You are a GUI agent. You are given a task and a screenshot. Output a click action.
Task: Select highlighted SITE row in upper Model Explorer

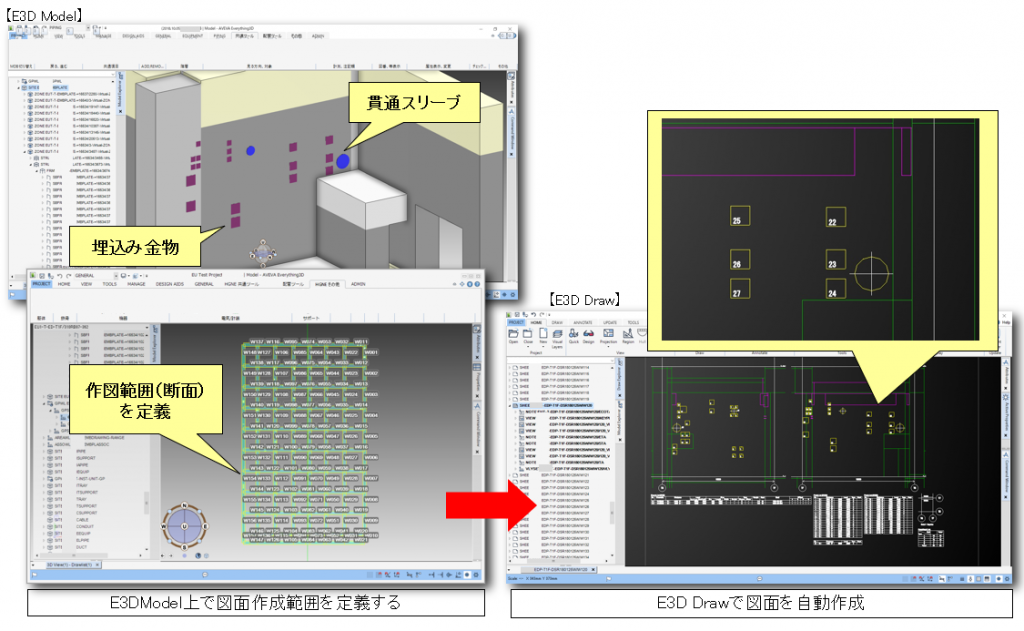[x=44, y=88]
